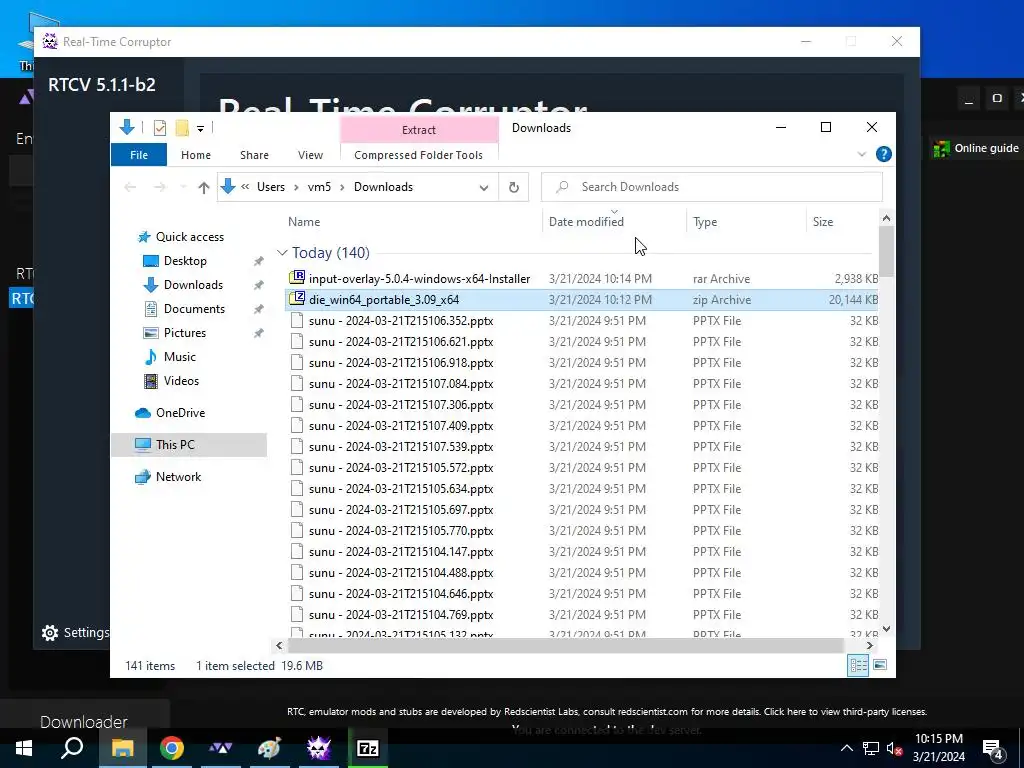Open the address bar history dropdown
The image size is (1024, 768).
coord(483,187)
